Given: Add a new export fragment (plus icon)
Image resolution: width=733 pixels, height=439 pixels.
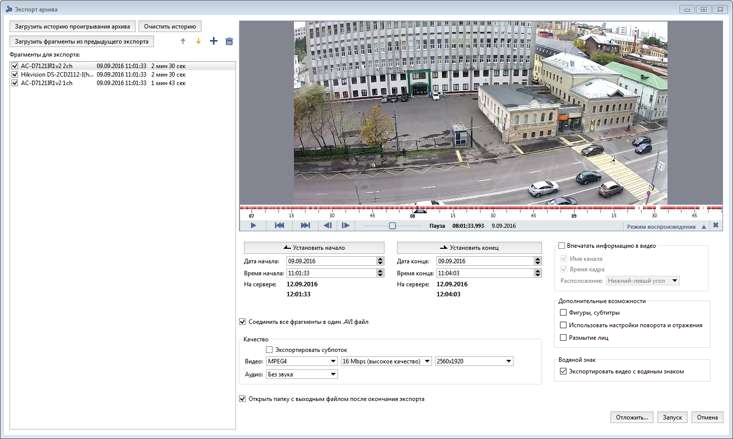Looking at the screenshot, I should pyautogui.click(x=214, y=42).
